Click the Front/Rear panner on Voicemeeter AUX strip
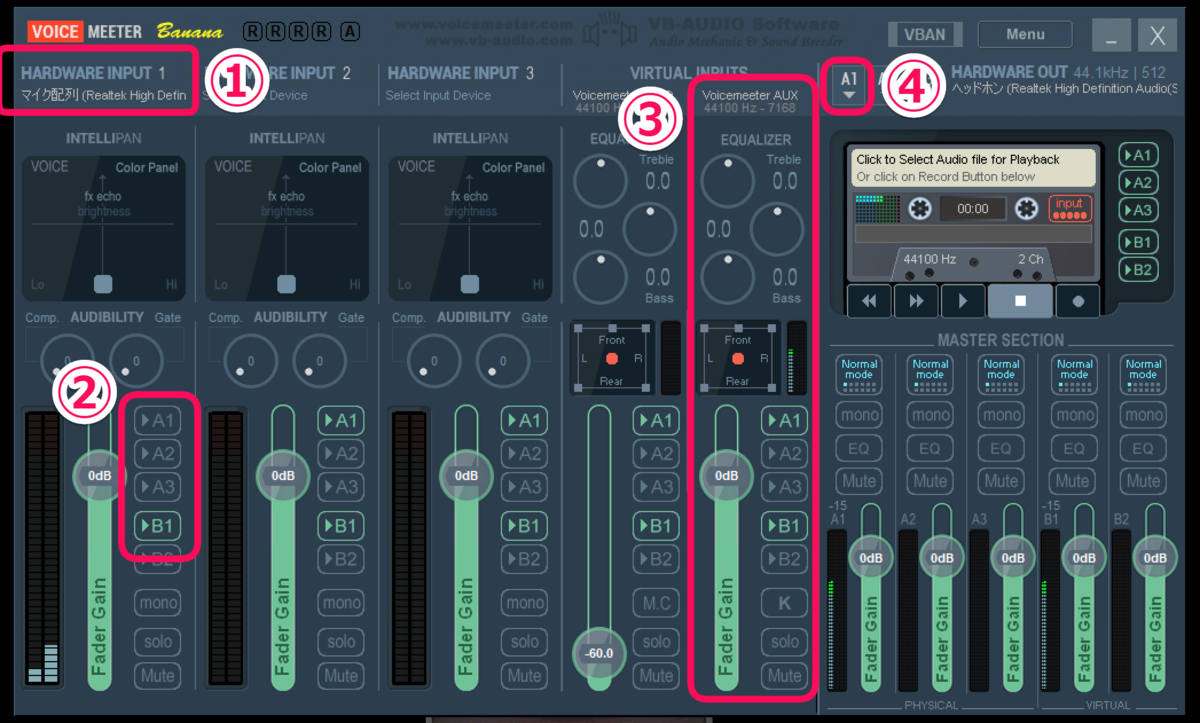 738,357
